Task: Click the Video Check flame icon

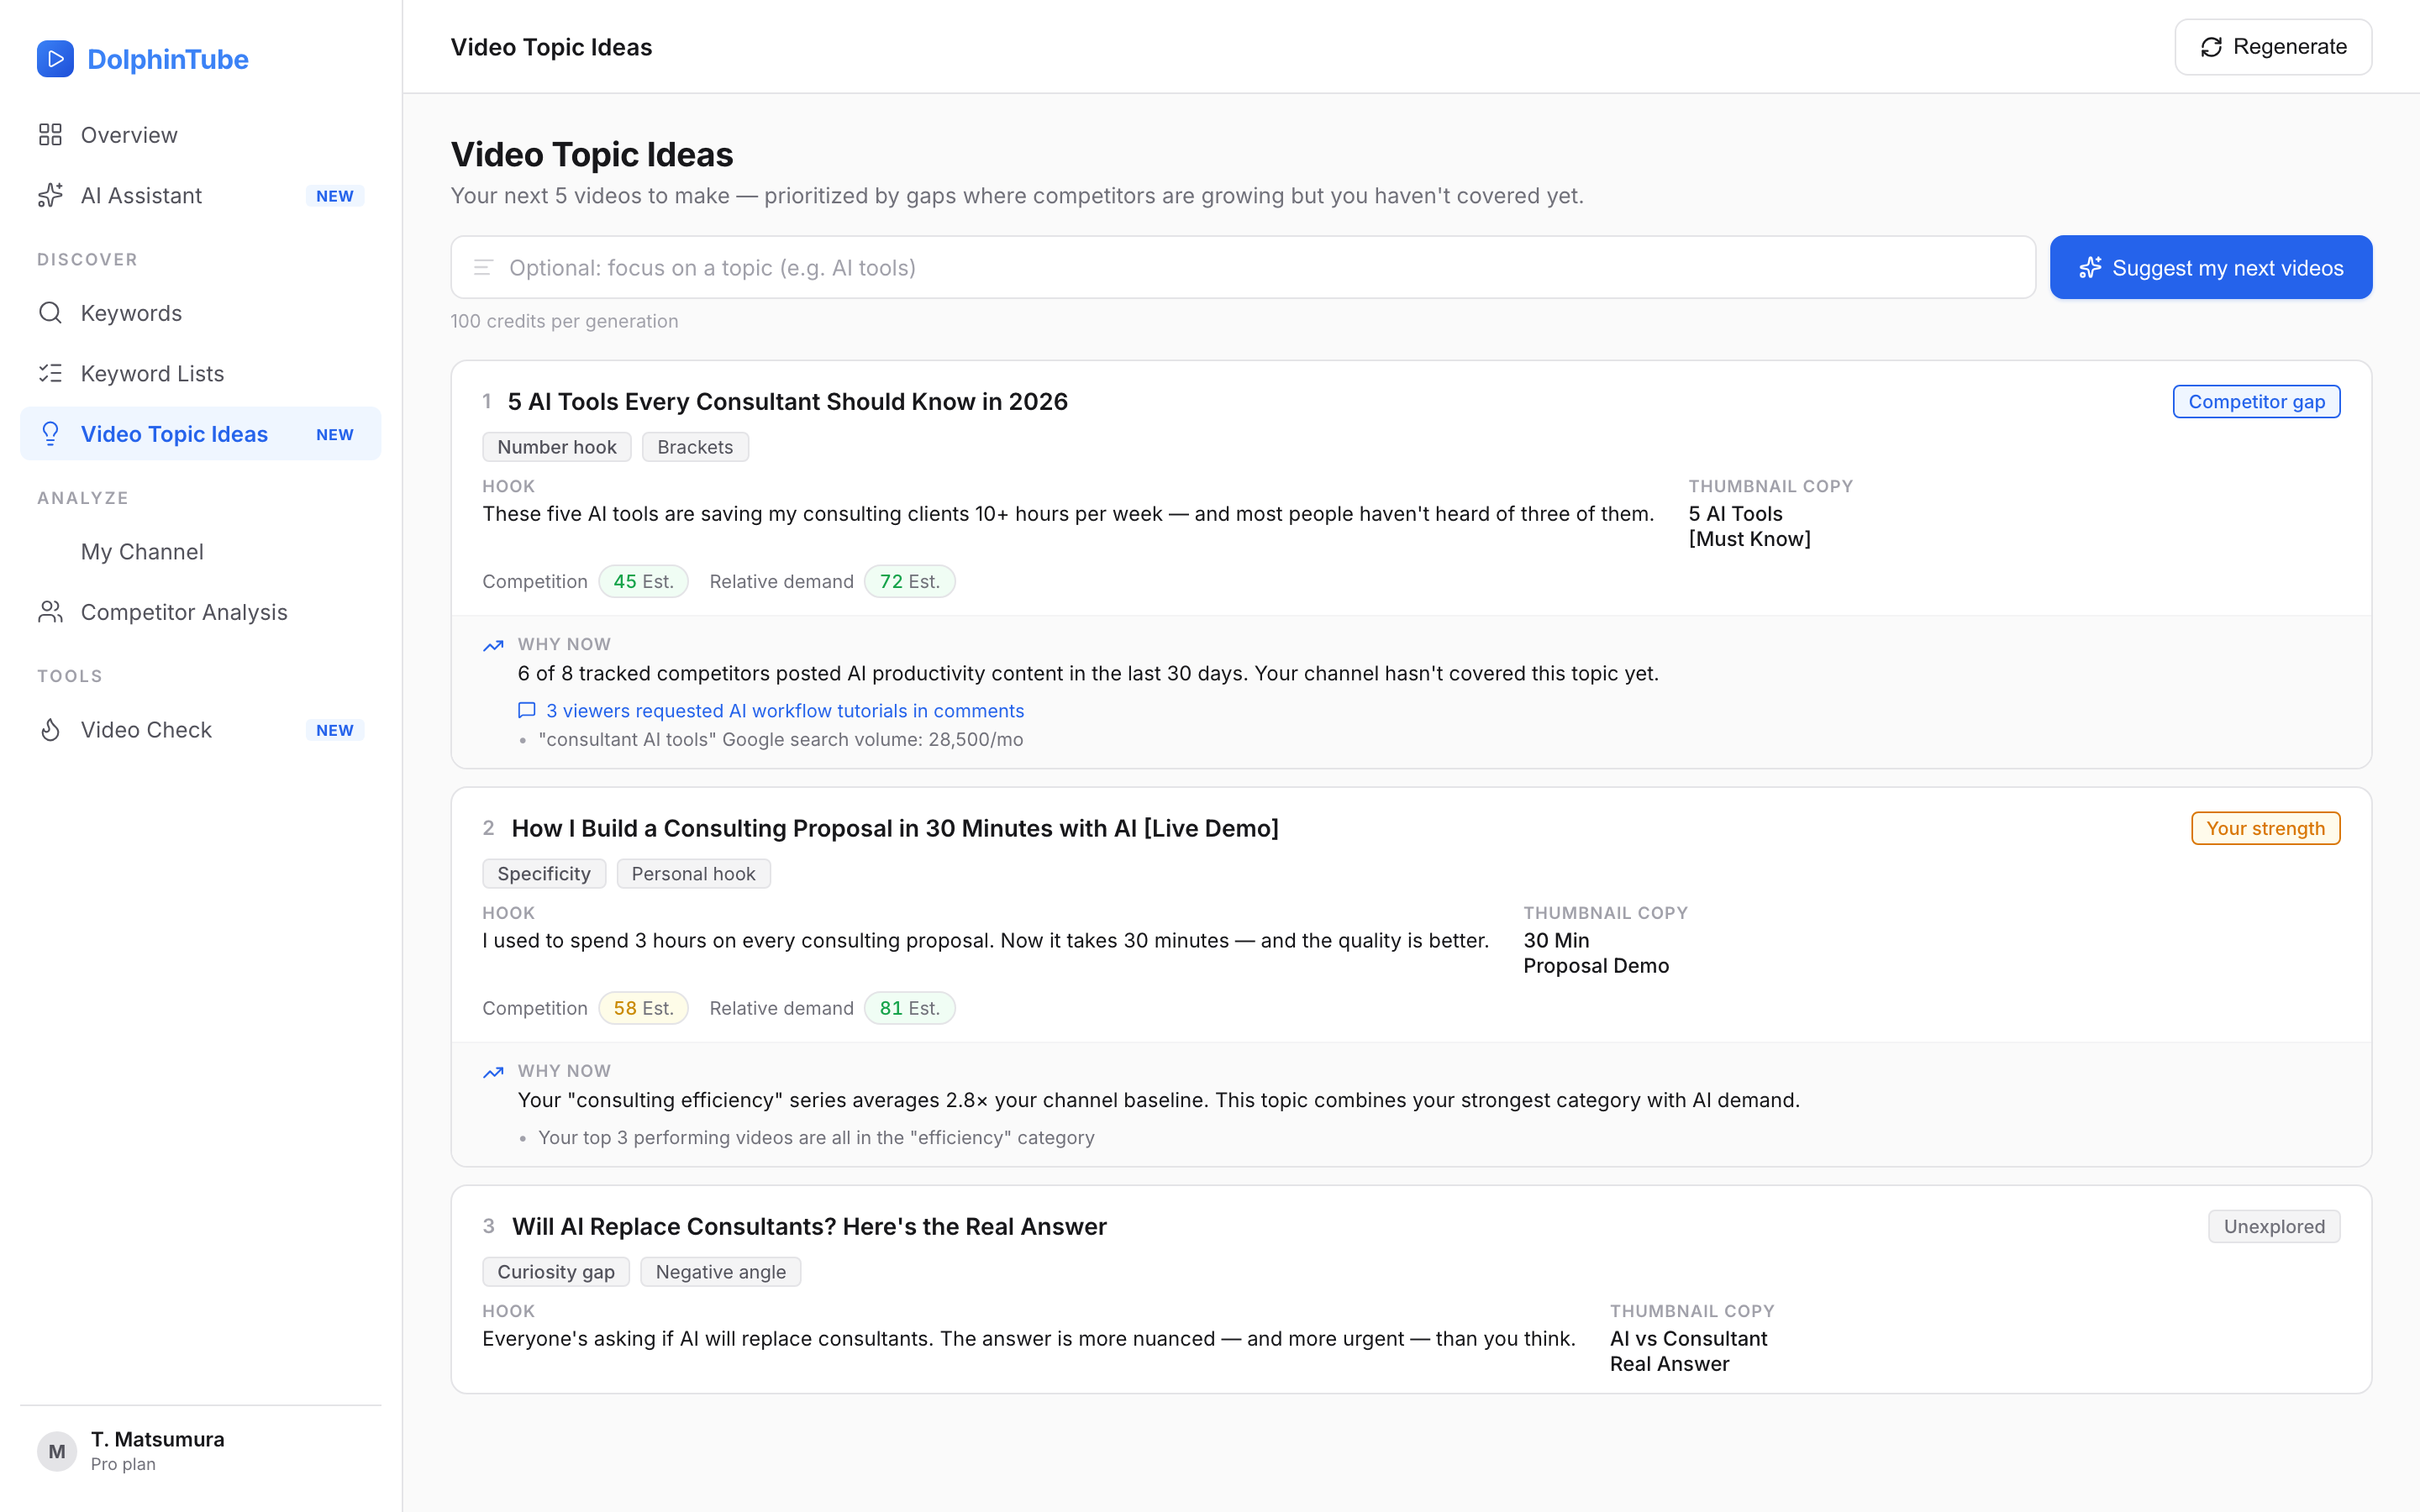Action: click(x=50, y=730)
